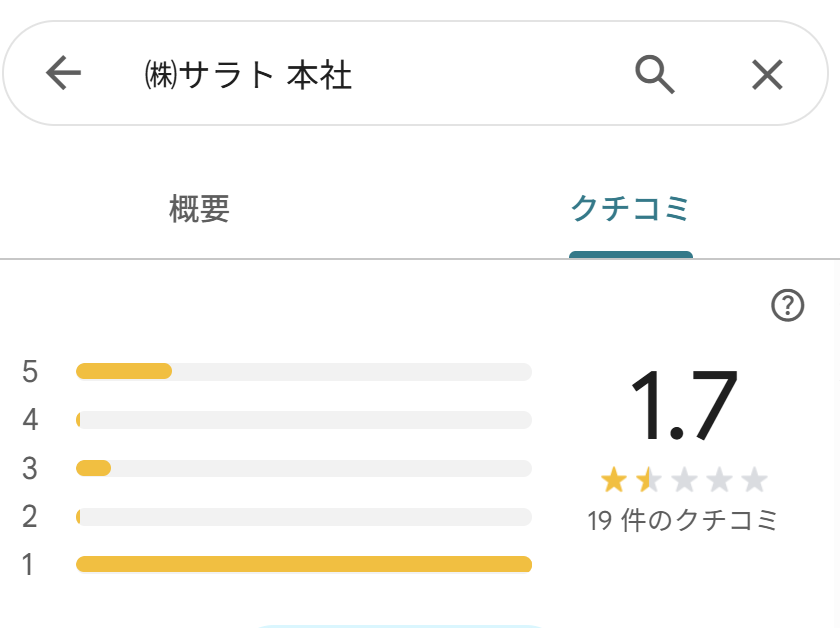Click the empty fourth star
This screenshot has height=628, width=840.
pyautogui.click(x=719, y=481)
